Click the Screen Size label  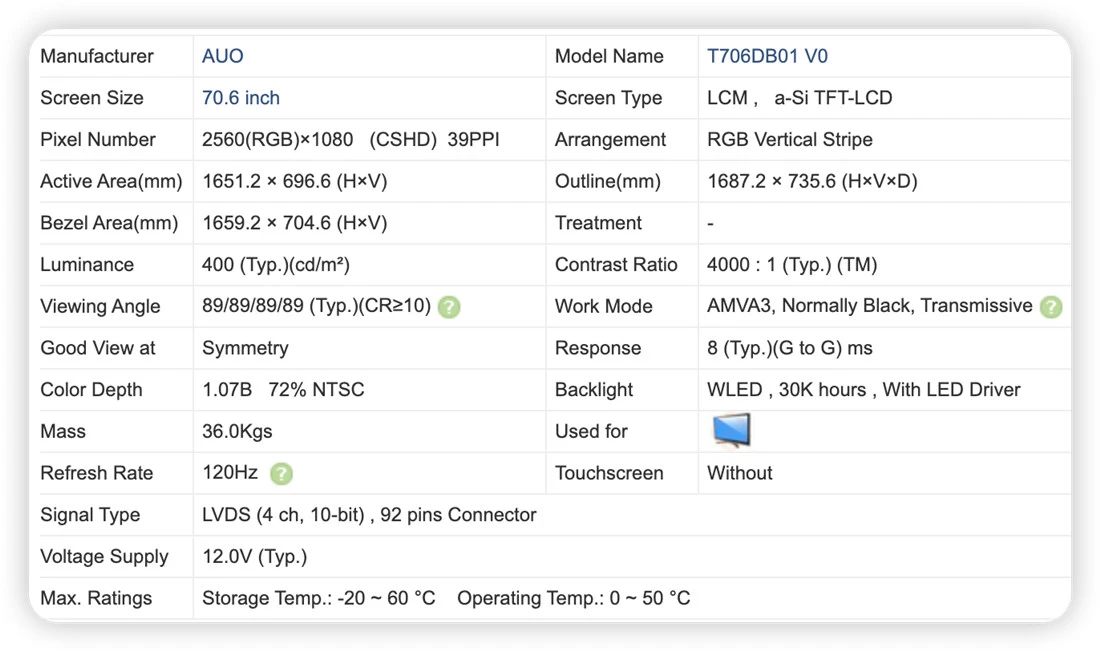tap(92, 98)
